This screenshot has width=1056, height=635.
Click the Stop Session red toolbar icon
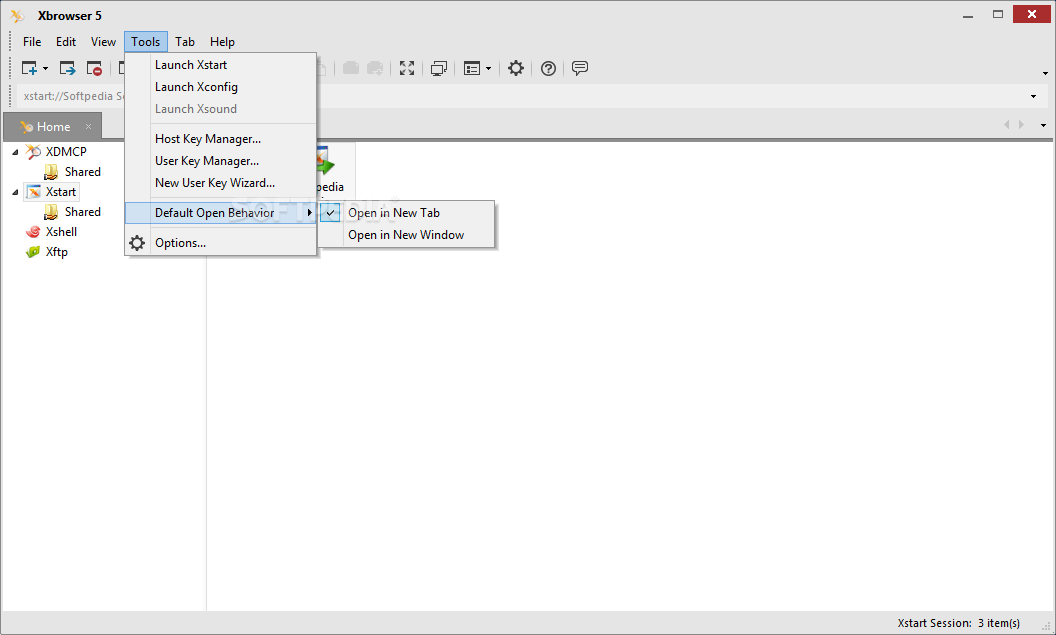tap(94, 68)
